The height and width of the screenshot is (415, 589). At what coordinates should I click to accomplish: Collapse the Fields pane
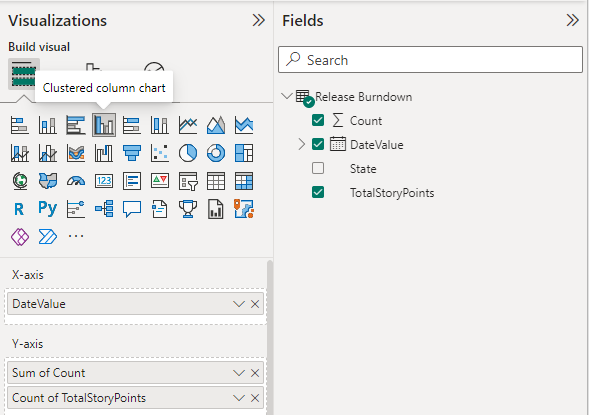(x=572, y=20)
